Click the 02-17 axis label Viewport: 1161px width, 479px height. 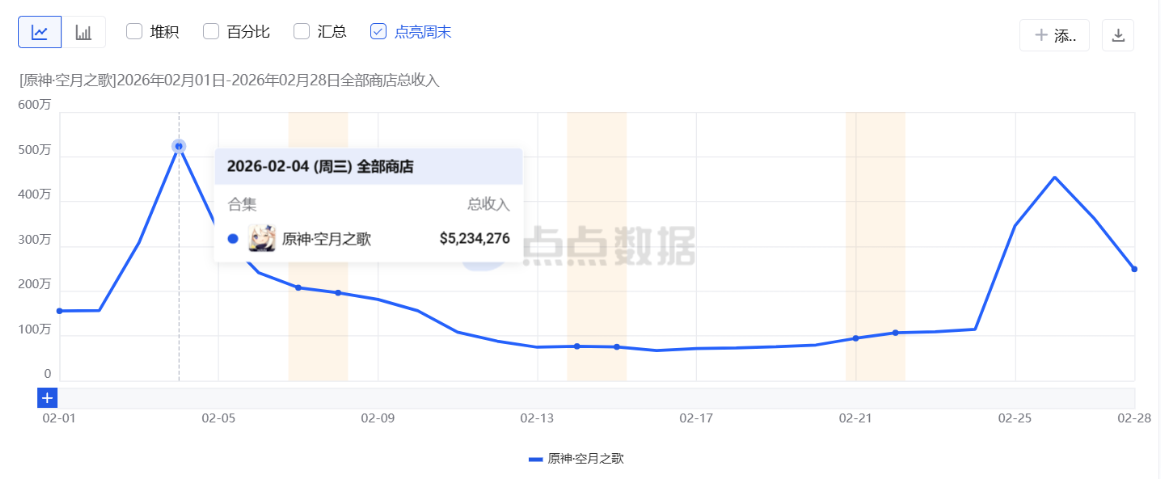click(x=696, y=418)
